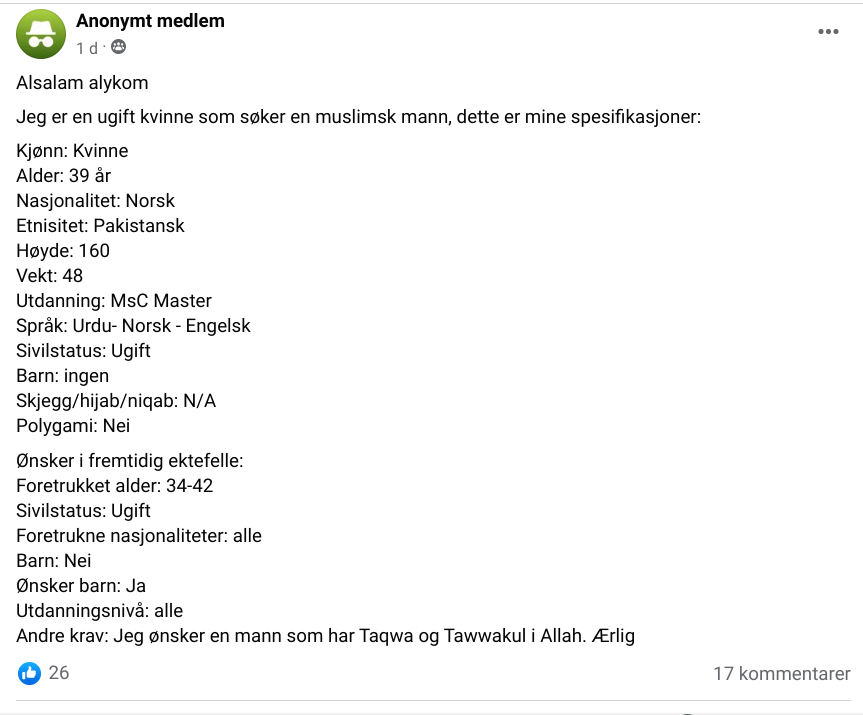Click the "Alsalam alykom" greeting text

(82, 83)
